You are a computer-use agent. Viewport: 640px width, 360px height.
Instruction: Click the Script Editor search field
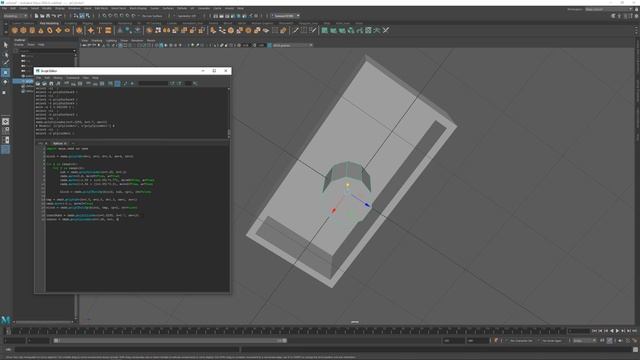(x=153, y=83)
